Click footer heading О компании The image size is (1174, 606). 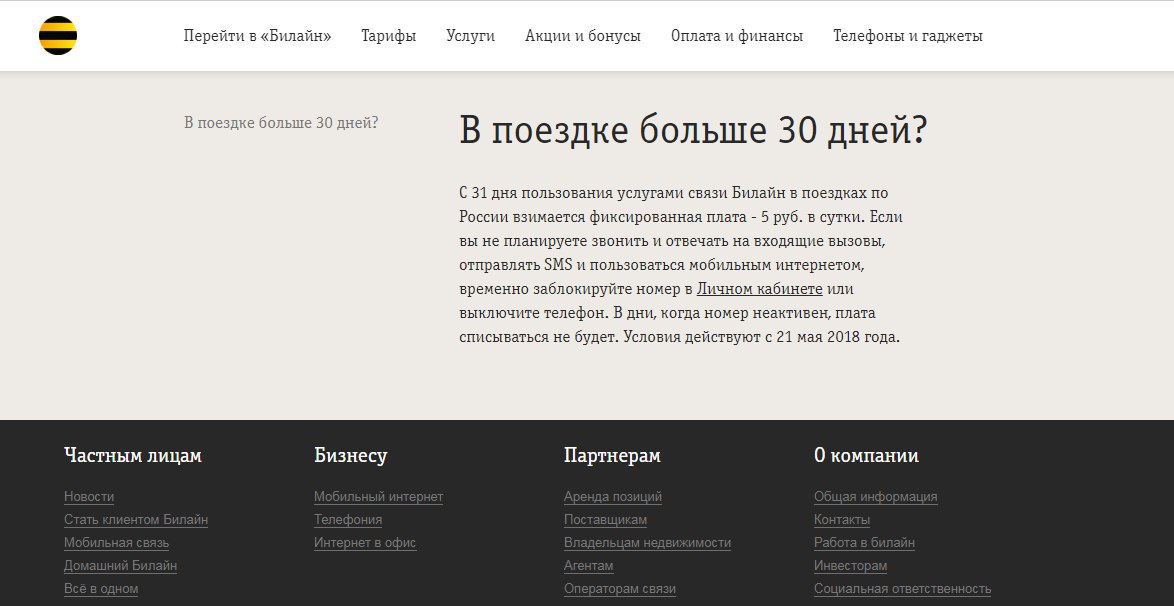tap(866, 455)
